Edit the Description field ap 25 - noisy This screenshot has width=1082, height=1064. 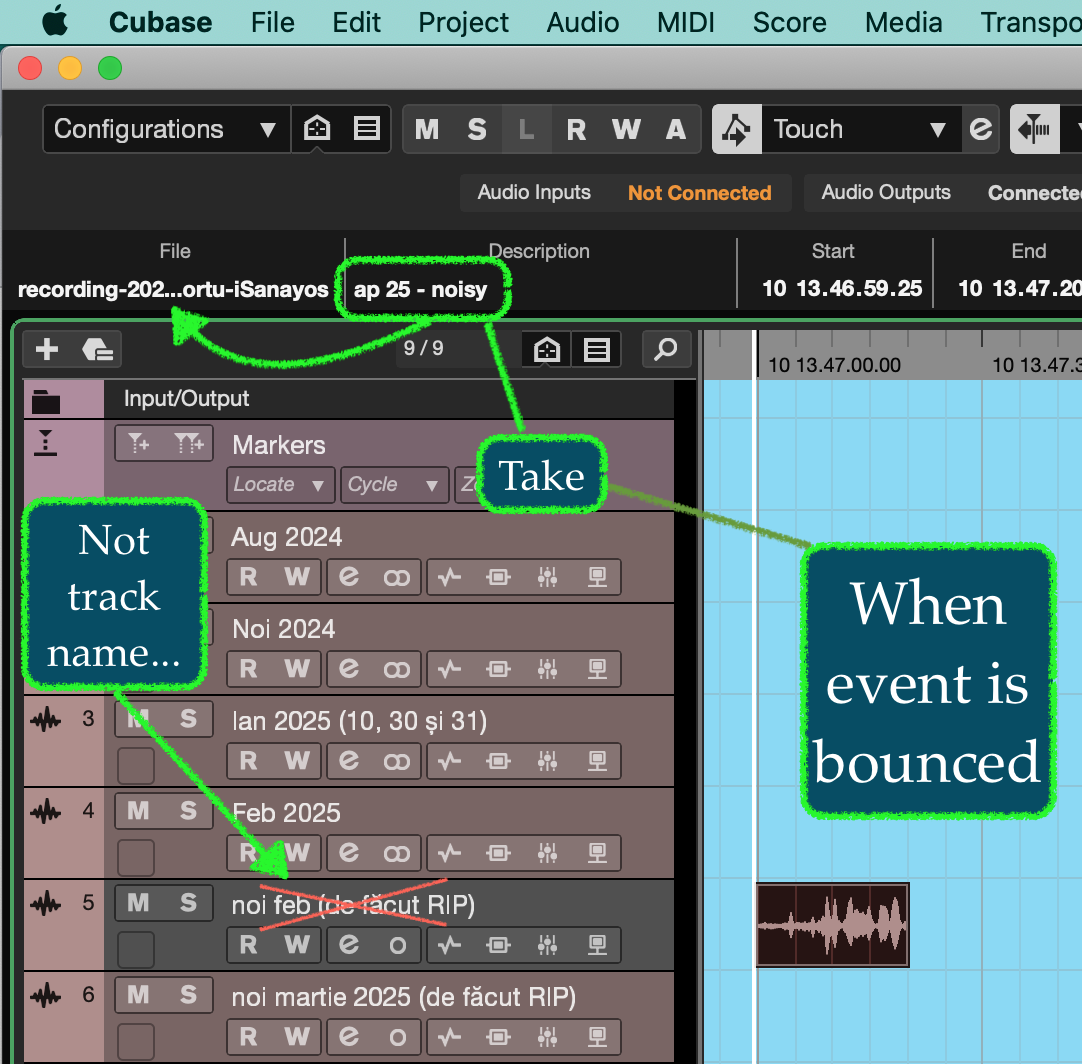[421, 289]
